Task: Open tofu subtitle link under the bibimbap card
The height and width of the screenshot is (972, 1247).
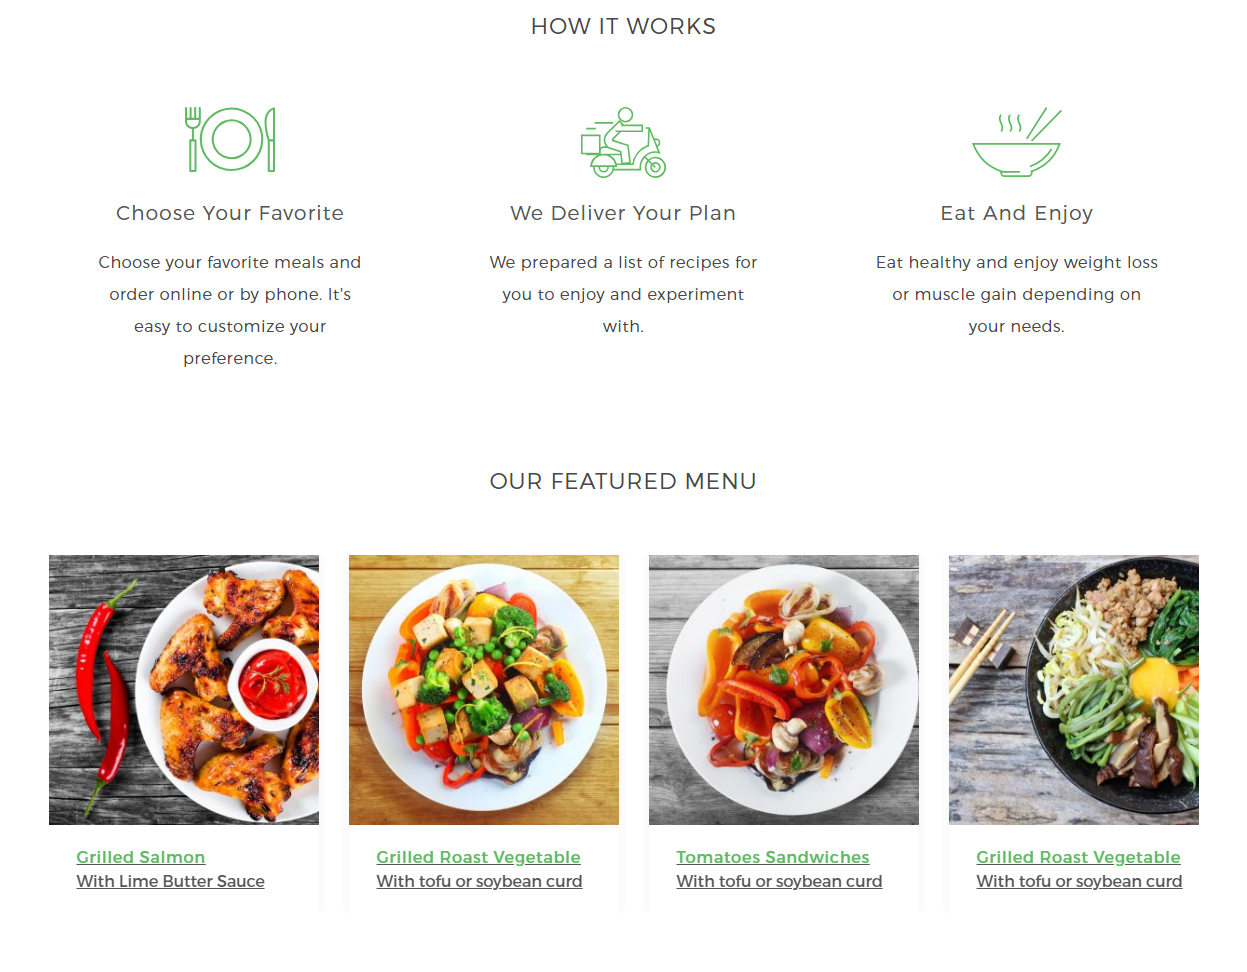Action: (1080, 881)
